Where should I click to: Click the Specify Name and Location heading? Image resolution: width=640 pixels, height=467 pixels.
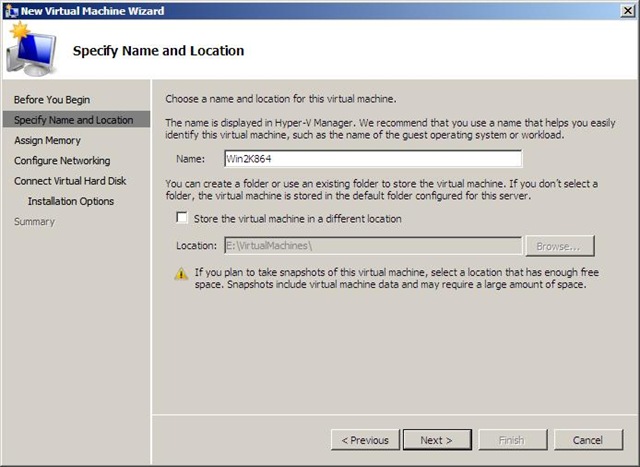pos(158,51)
